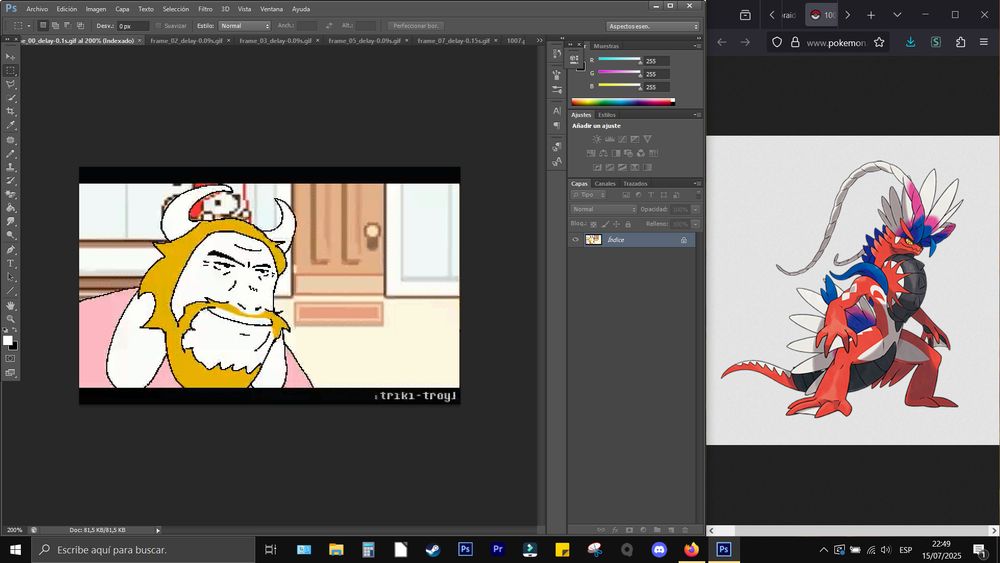Toggle Lock all in Bloq. row

pyautogui.click(x=628, y=224)
